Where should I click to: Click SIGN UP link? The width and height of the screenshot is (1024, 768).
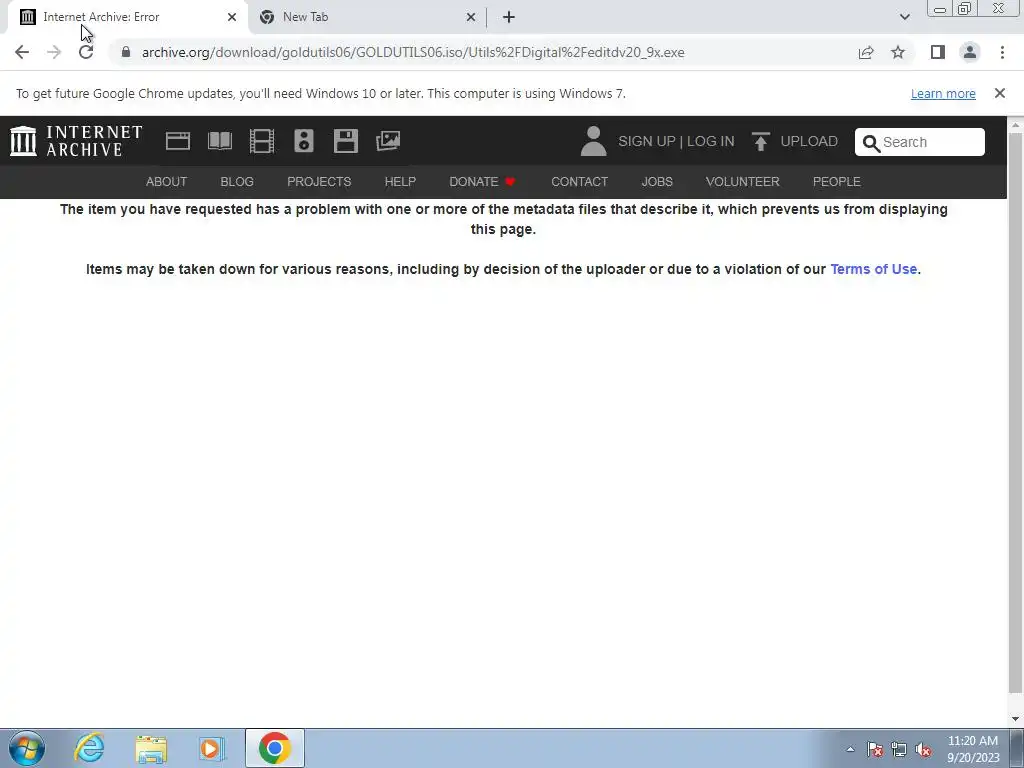coord(647,141)
